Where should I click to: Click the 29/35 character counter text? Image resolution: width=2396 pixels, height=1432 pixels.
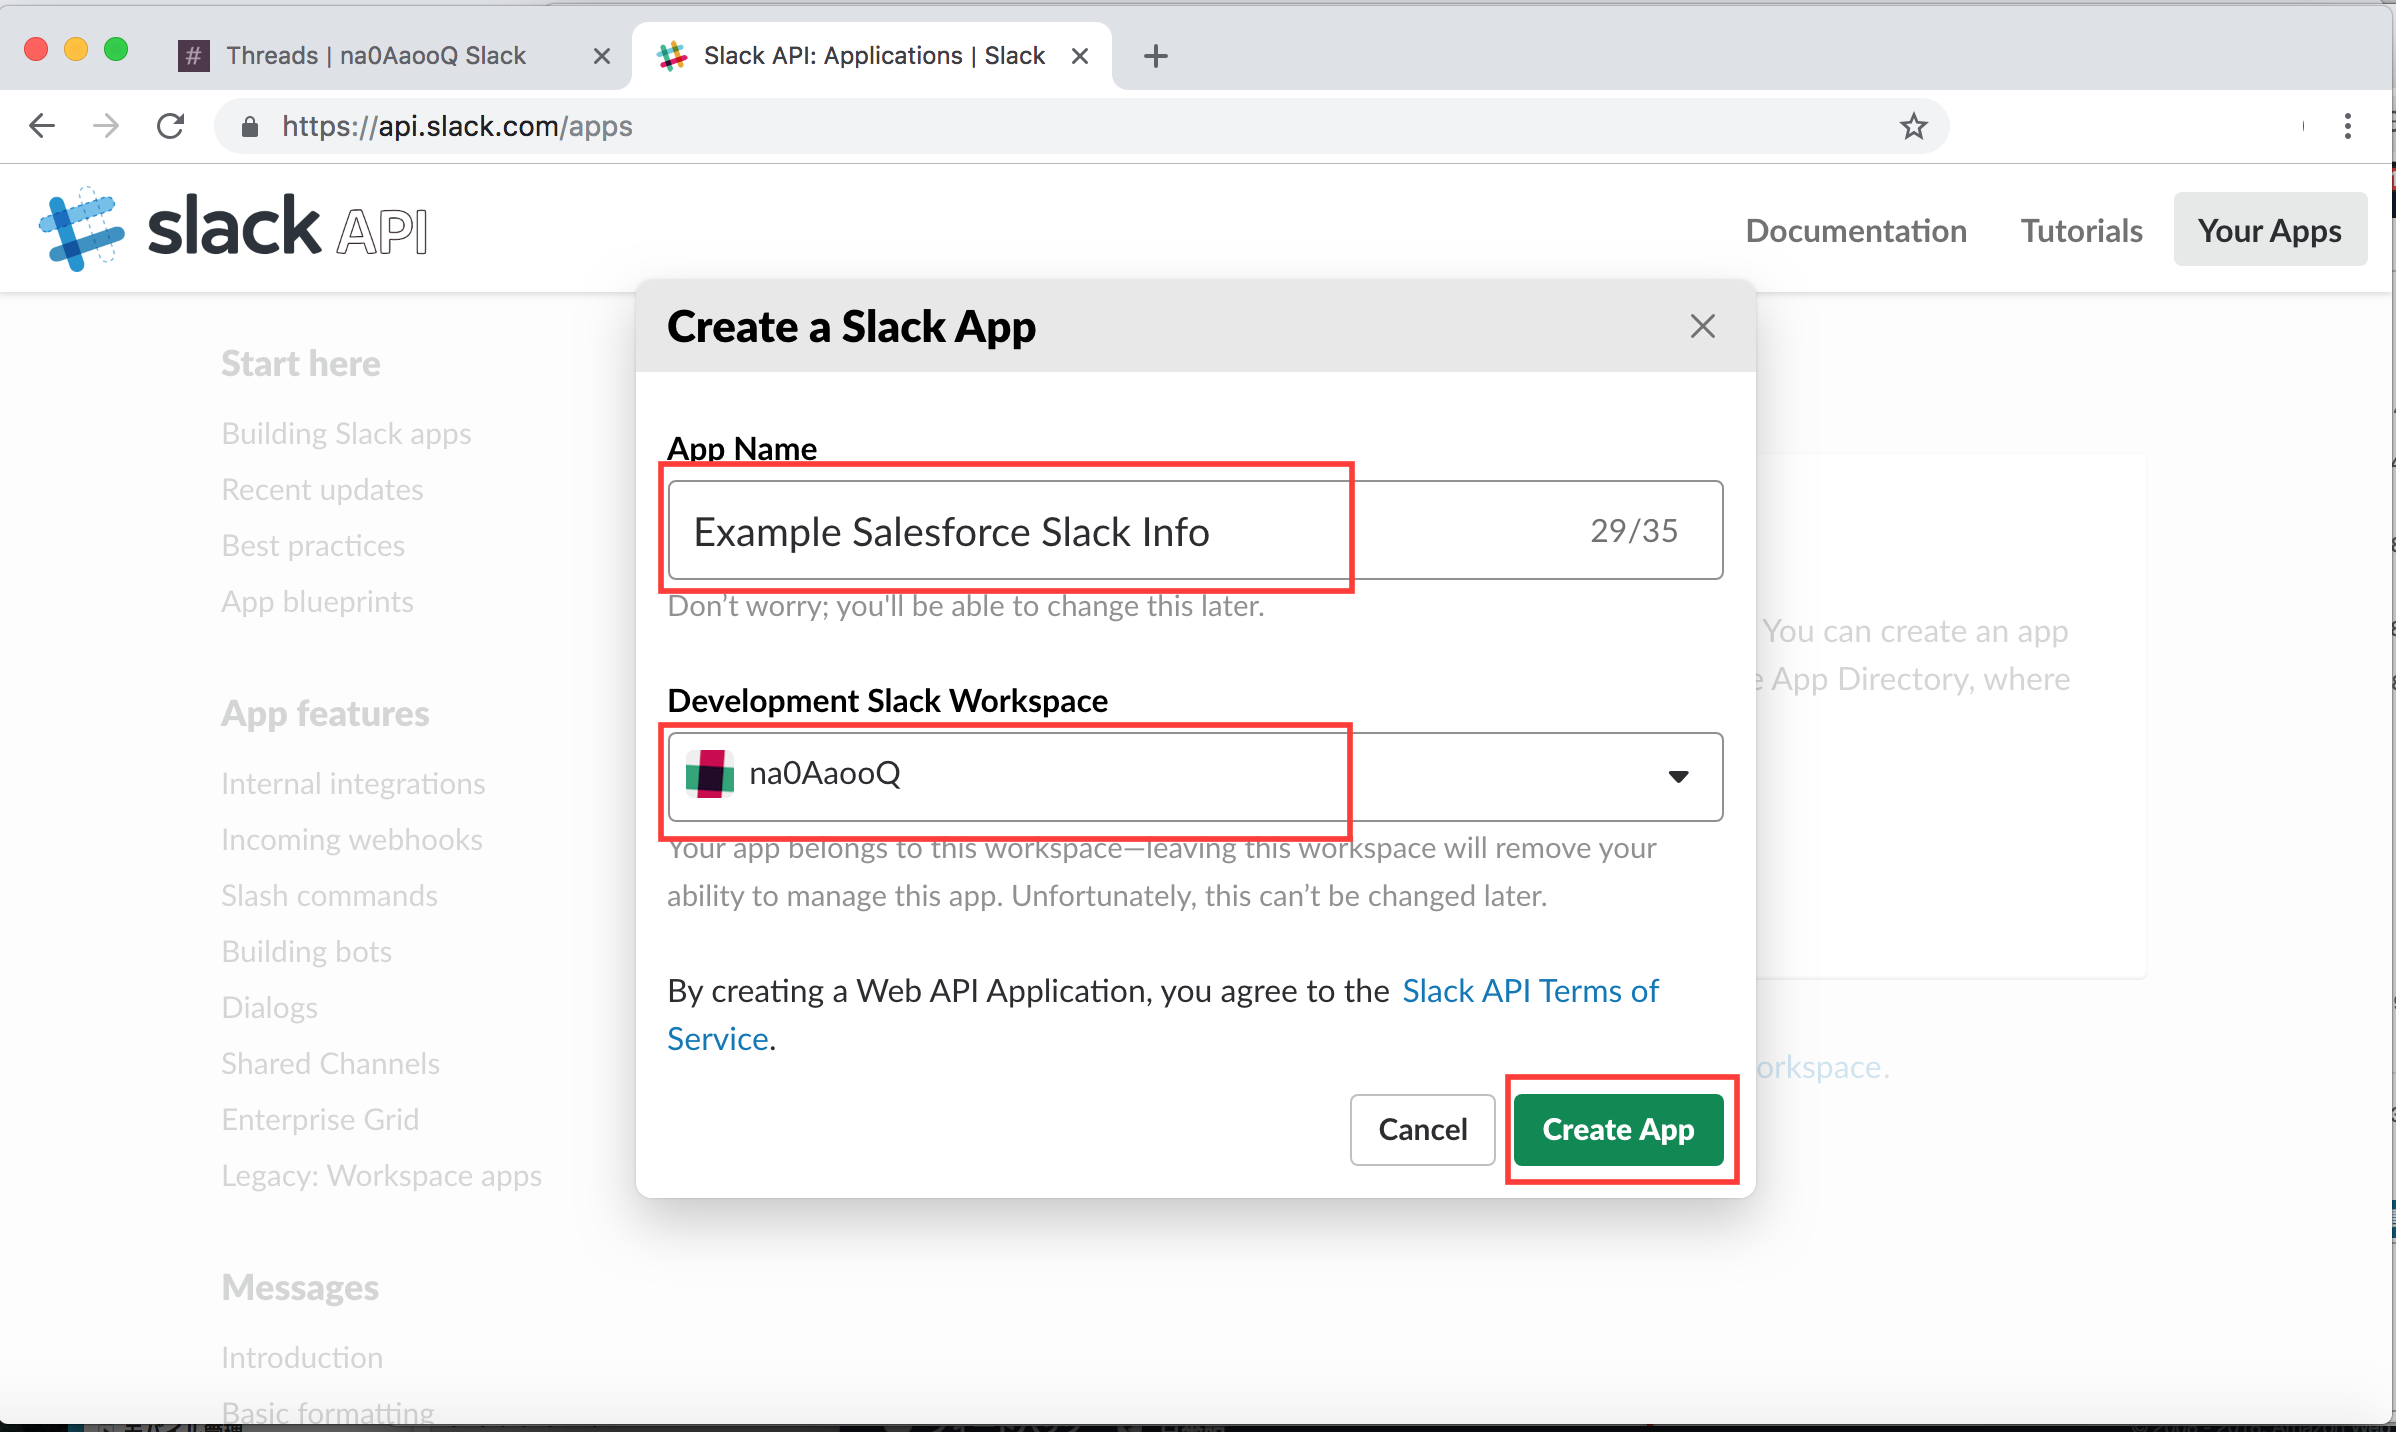pos(1634,531)
